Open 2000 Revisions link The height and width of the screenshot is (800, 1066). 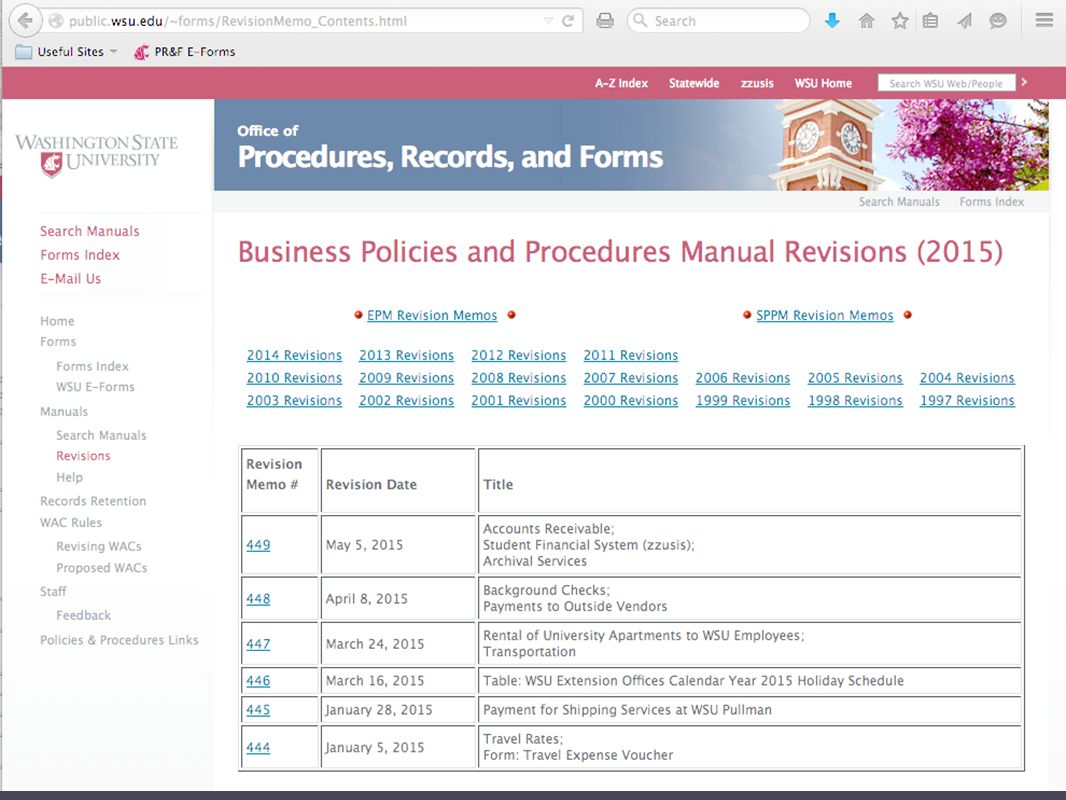(x=631, y=400)
